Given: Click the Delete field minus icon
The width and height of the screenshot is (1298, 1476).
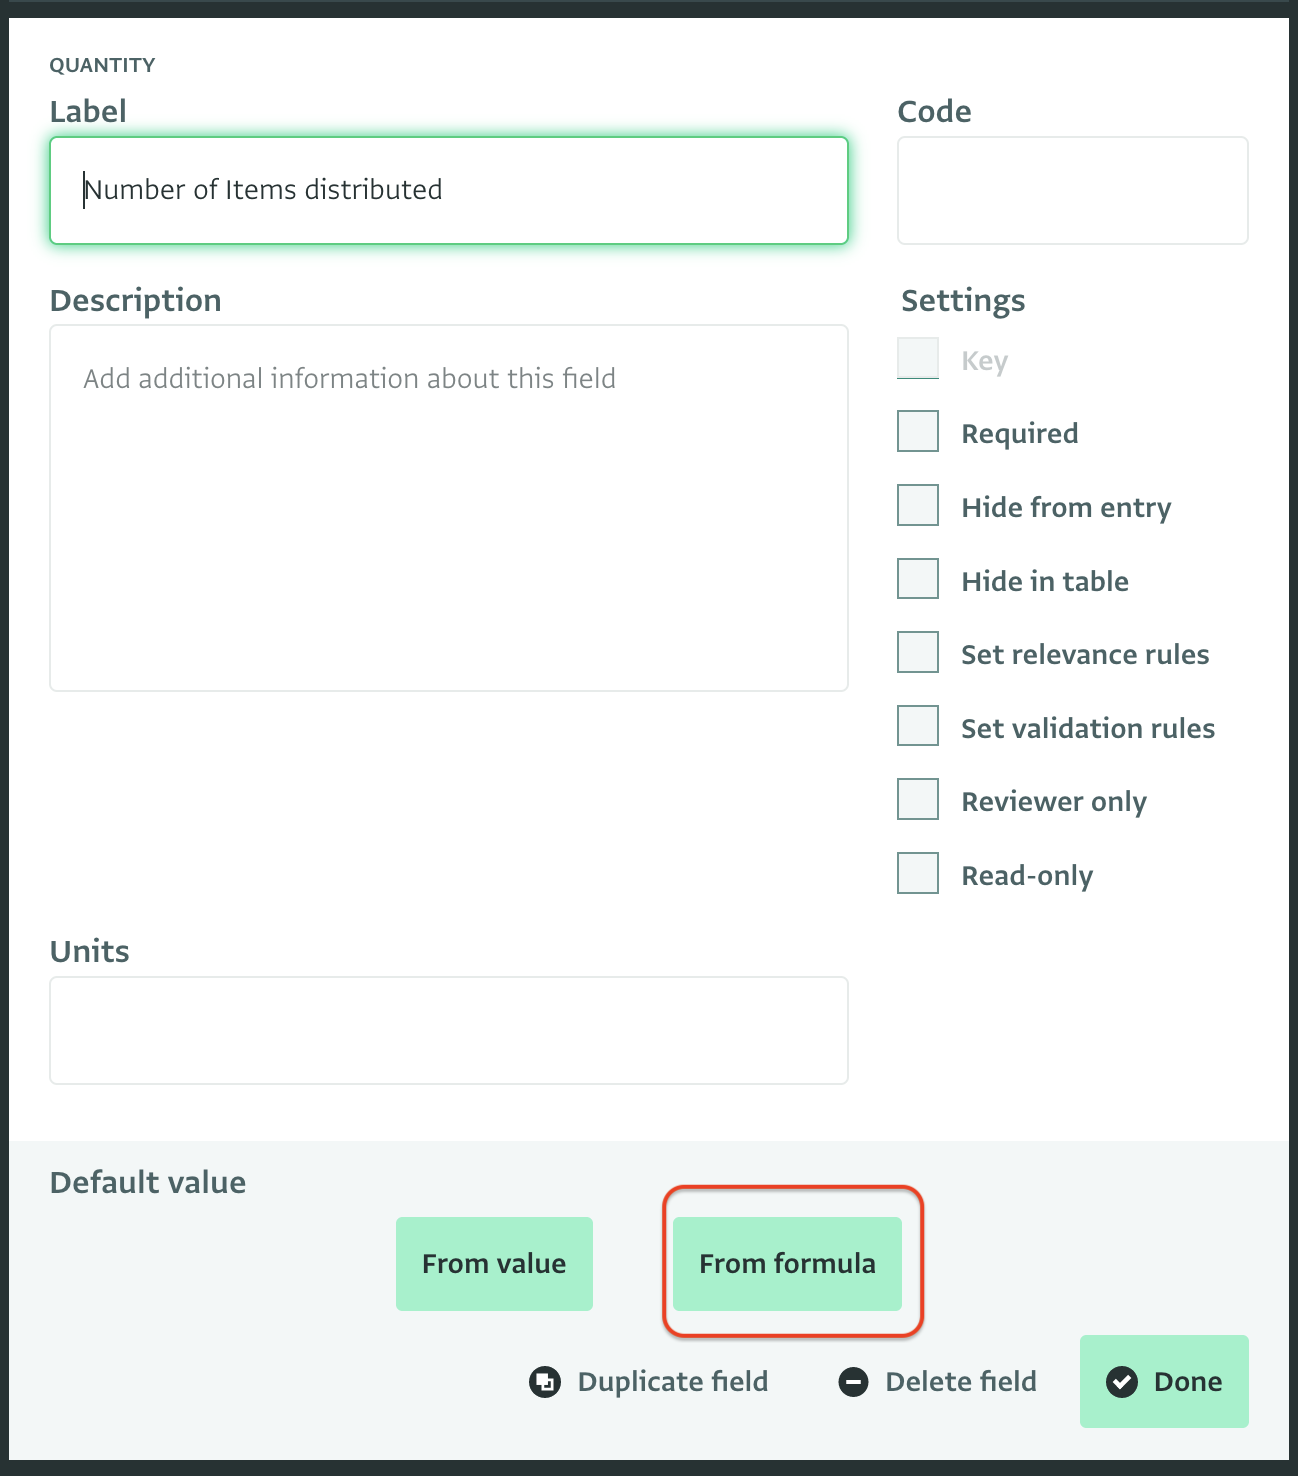Looking at the screenshot, I should tap(853, 1382).
